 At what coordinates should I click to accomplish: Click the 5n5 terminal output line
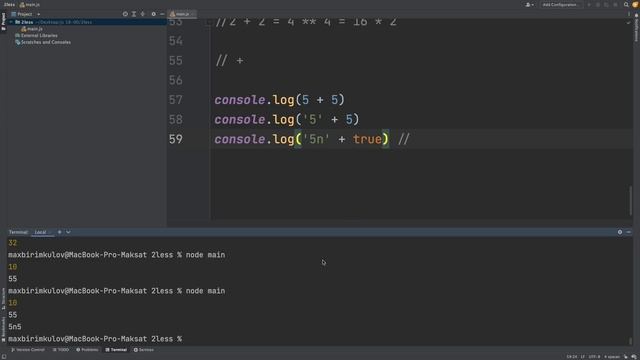[x=15, y=327]
